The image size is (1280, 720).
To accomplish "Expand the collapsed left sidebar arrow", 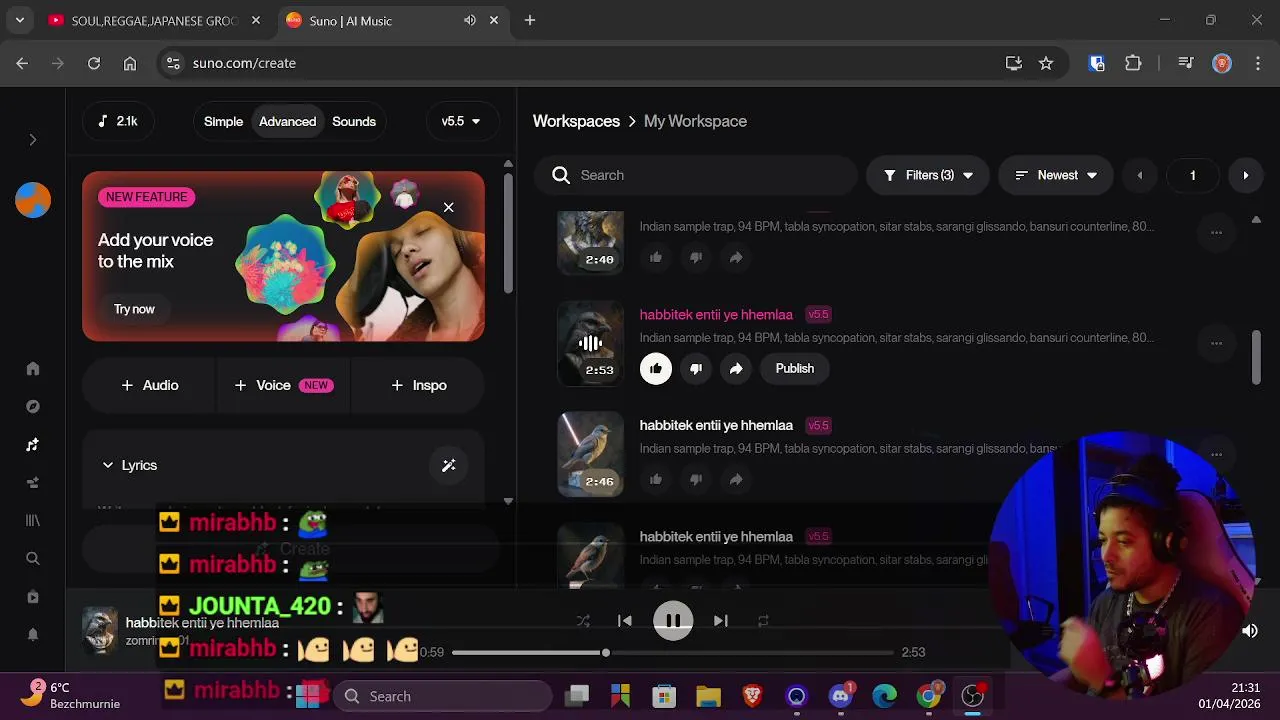I will coord(33,140).
